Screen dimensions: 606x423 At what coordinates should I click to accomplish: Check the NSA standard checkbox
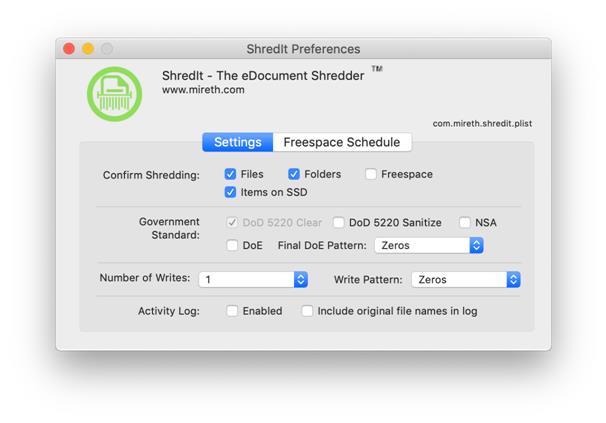click(465, 222)
